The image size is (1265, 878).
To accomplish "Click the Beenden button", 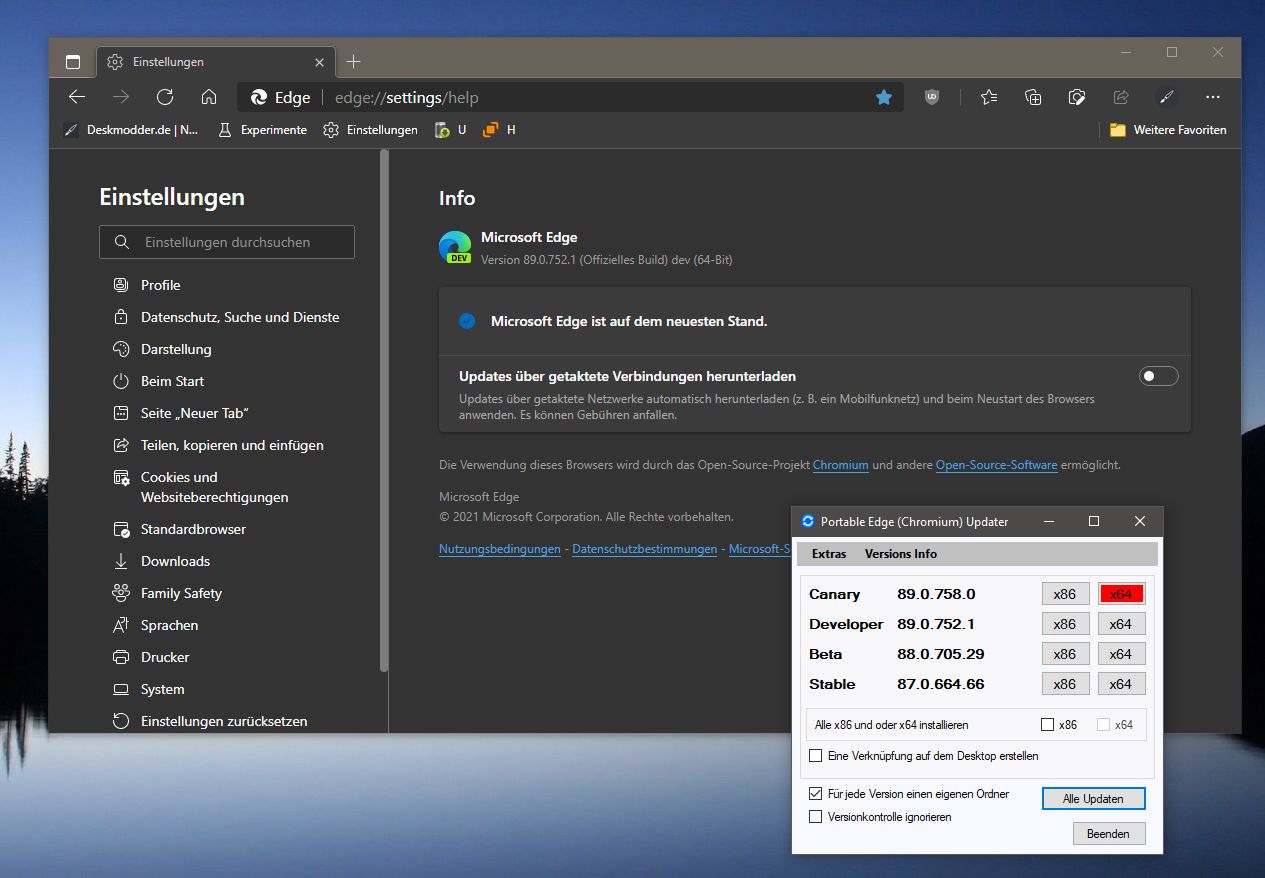I will click(x=1109, y=833).
